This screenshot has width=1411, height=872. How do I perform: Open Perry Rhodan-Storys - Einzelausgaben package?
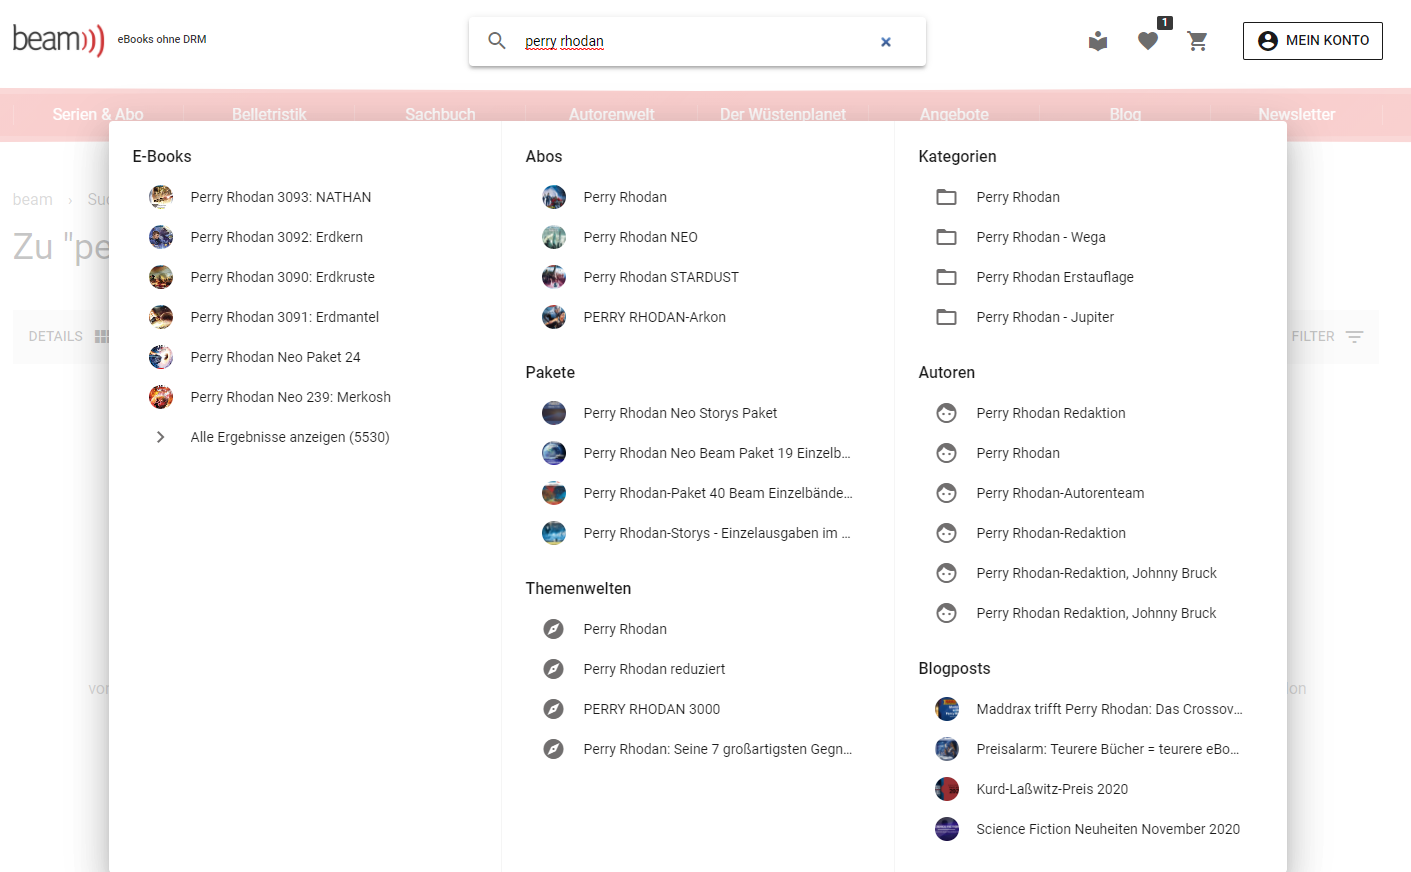[716, 533]
